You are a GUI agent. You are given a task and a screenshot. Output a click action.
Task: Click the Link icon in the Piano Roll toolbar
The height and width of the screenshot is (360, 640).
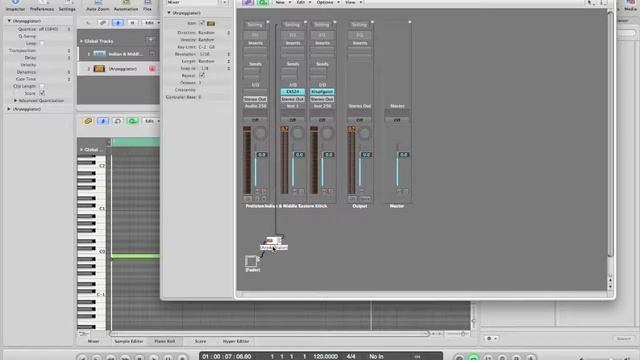pos(88,121)
